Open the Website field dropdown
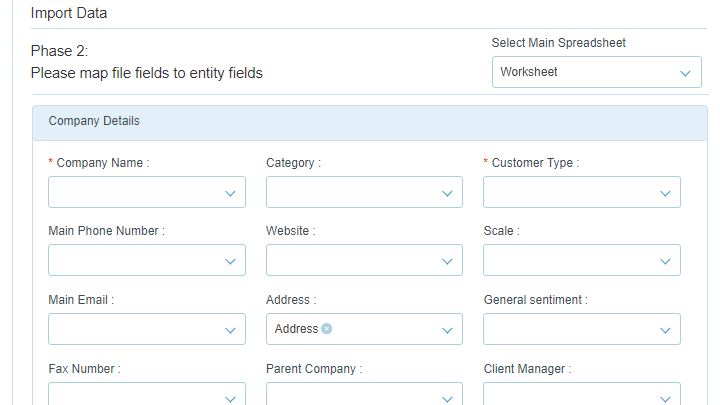The image size is (720, 405). [364, 260]
